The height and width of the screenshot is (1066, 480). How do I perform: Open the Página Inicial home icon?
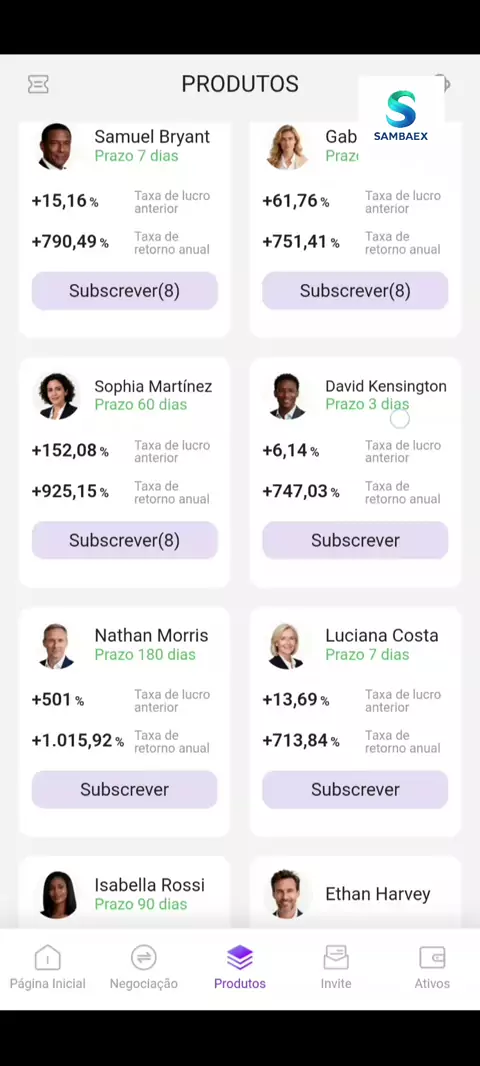pos(48,957)
